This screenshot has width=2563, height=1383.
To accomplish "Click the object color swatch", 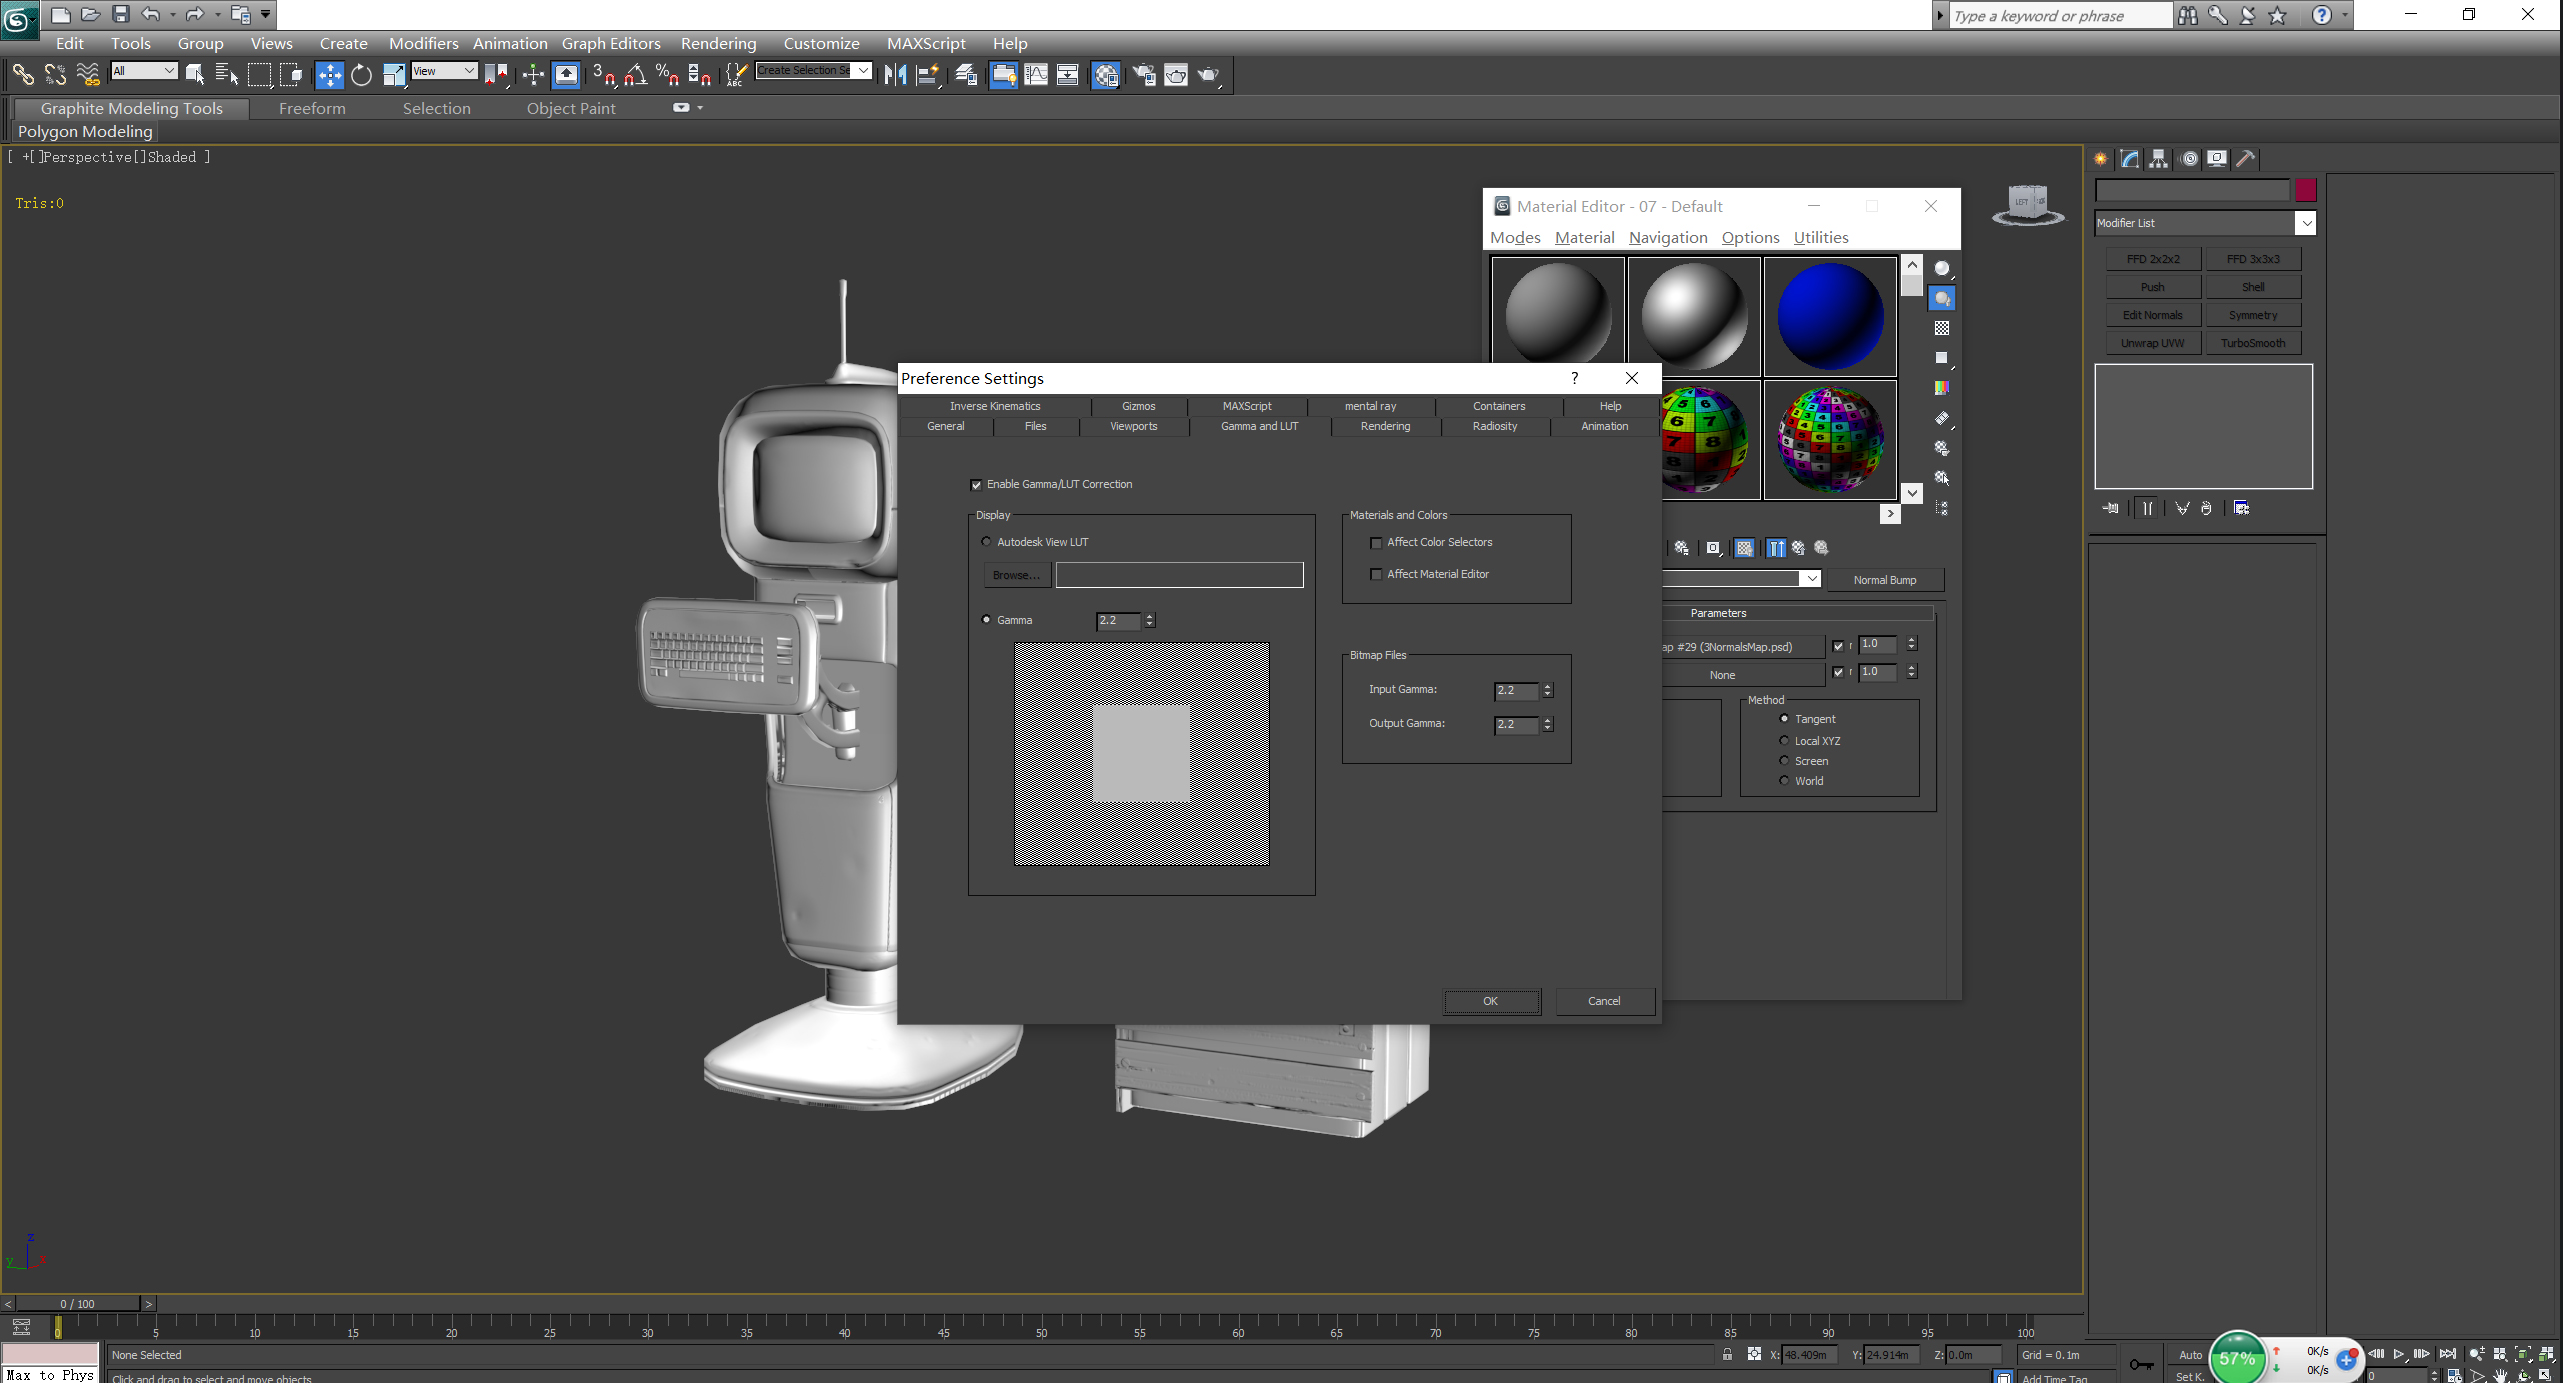I will tap(2305, 190).
